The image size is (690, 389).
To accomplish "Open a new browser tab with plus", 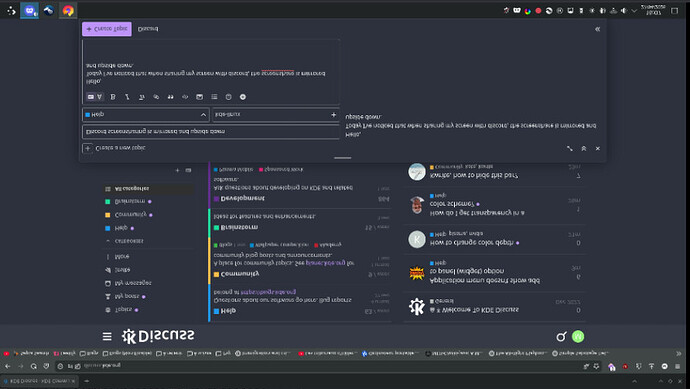I will [x=86, y=381].
